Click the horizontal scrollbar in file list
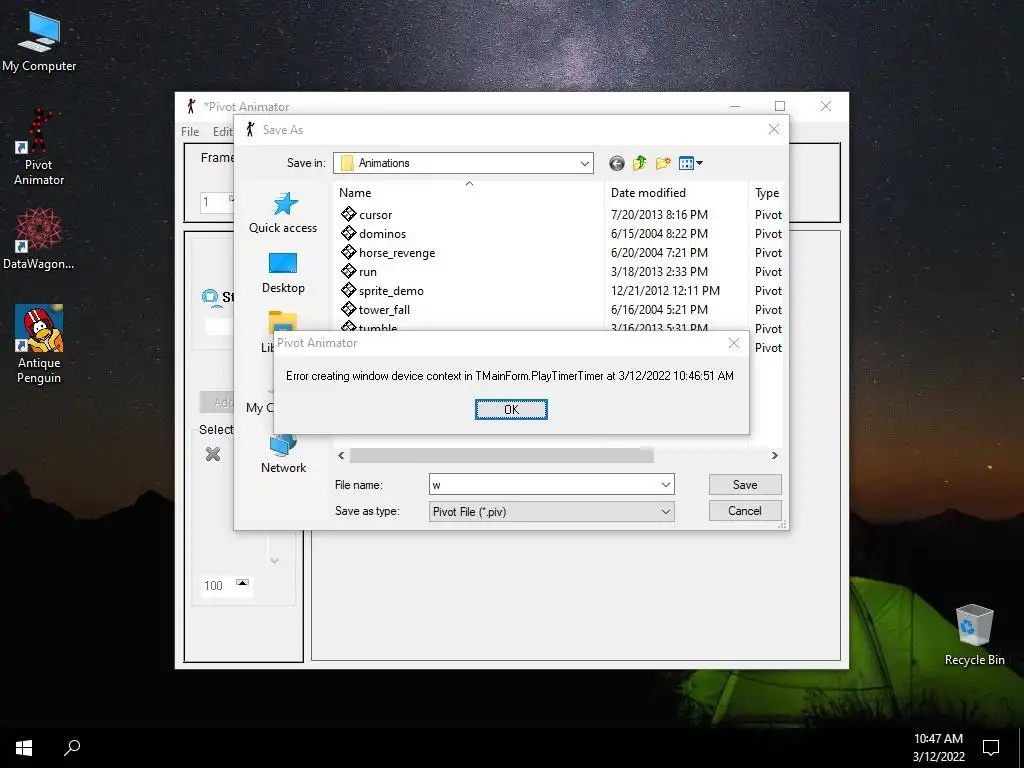Viewport: 1024px width, 768px height. coord(502,455)
